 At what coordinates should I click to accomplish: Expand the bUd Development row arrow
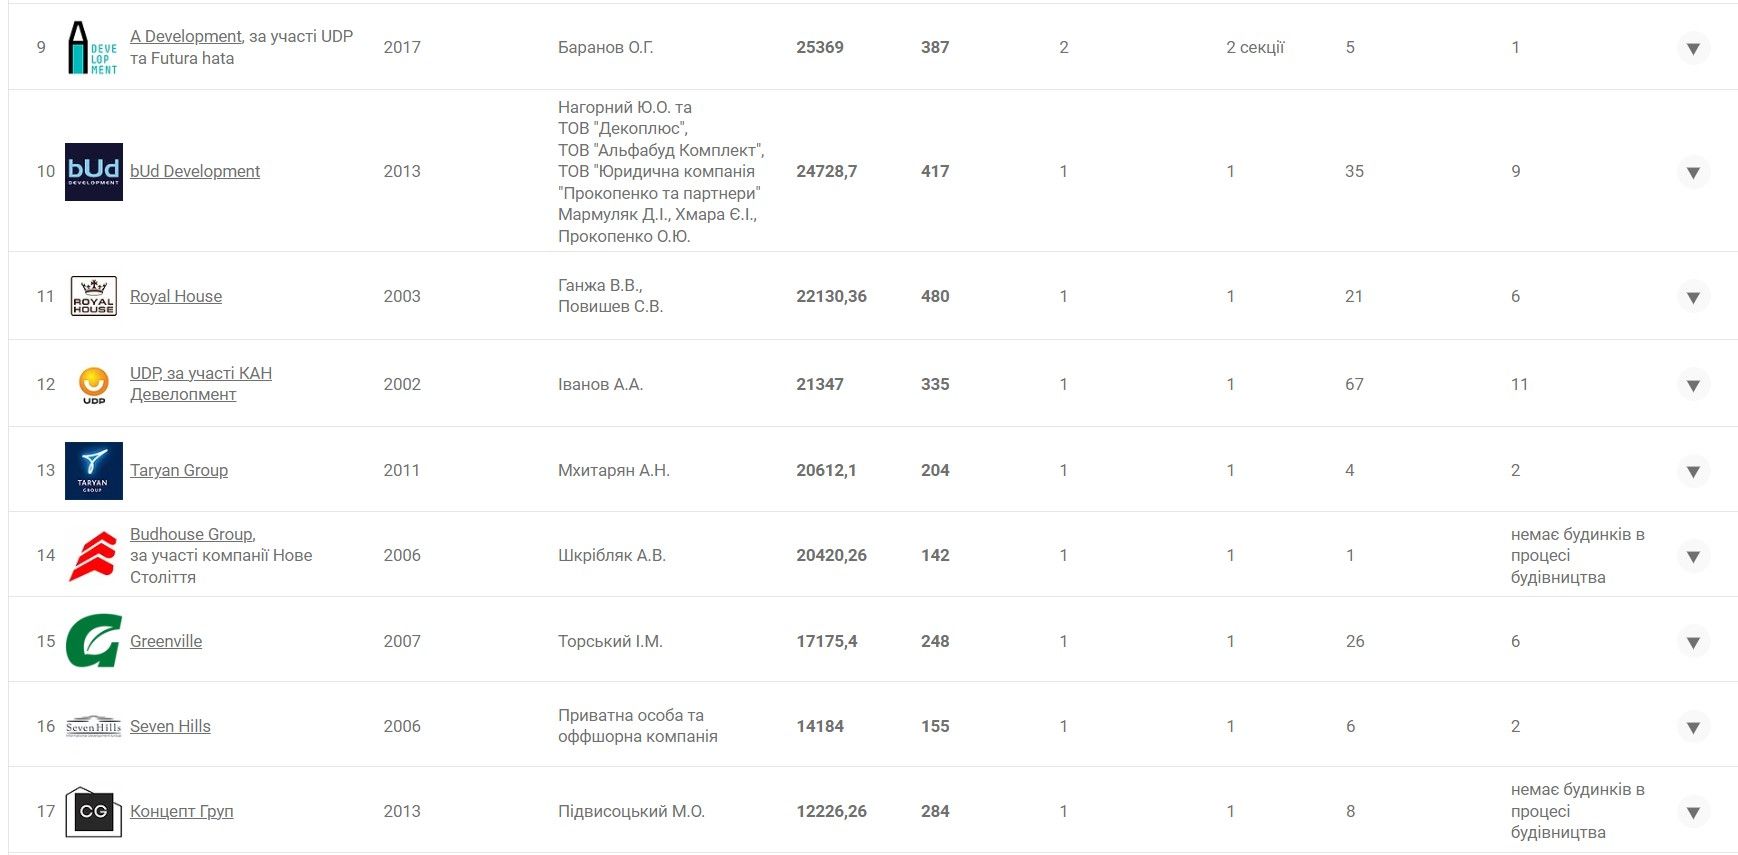pos(1693,172)
